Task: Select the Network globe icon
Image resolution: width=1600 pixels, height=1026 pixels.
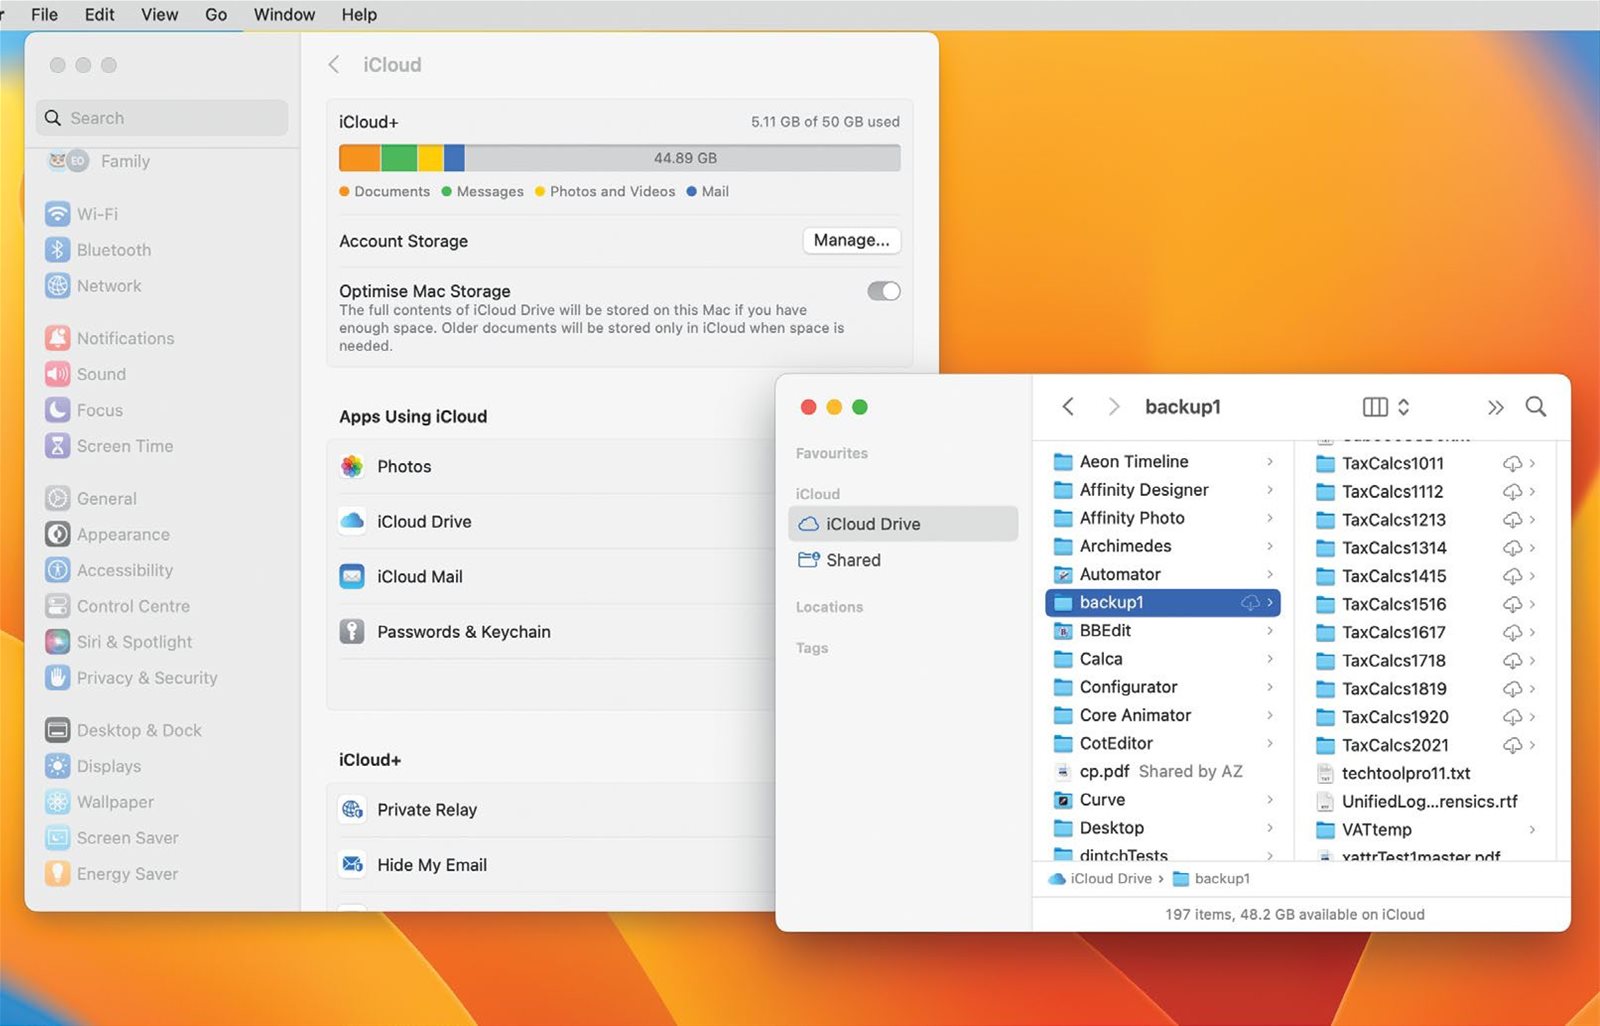Action: click(58, 286)
